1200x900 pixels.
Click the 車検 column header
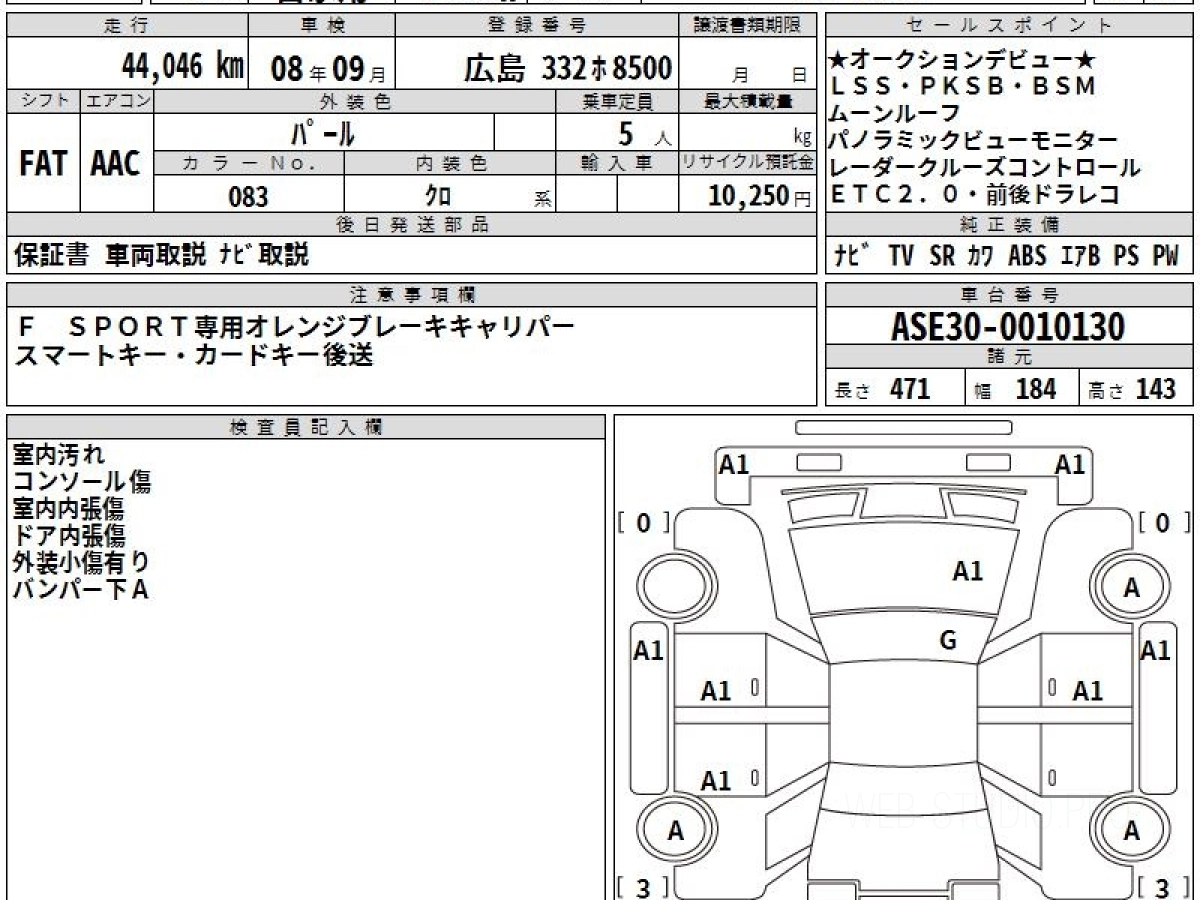click(322, 26)
